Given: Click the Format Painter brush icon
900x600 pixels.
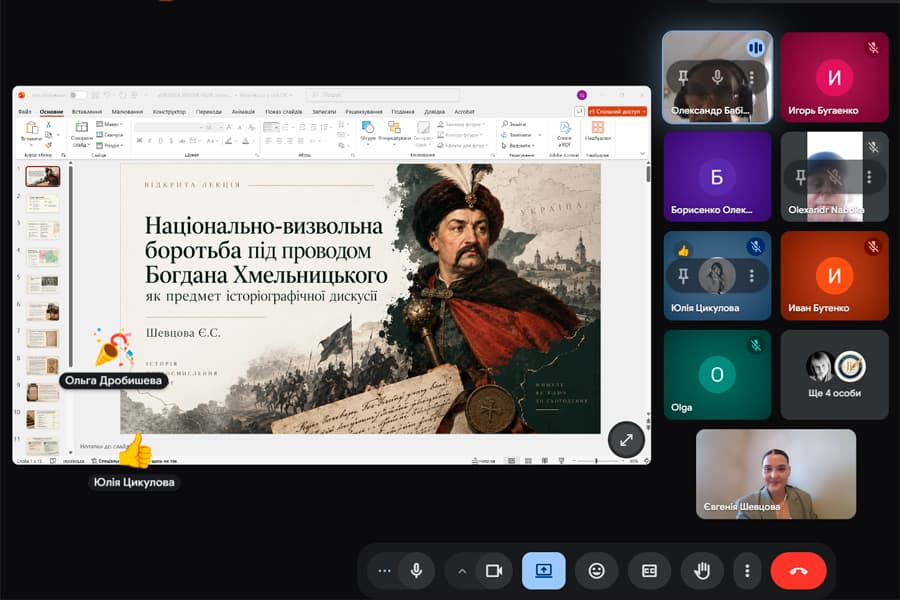Looking at the screenshot, I should pos(49,145).
